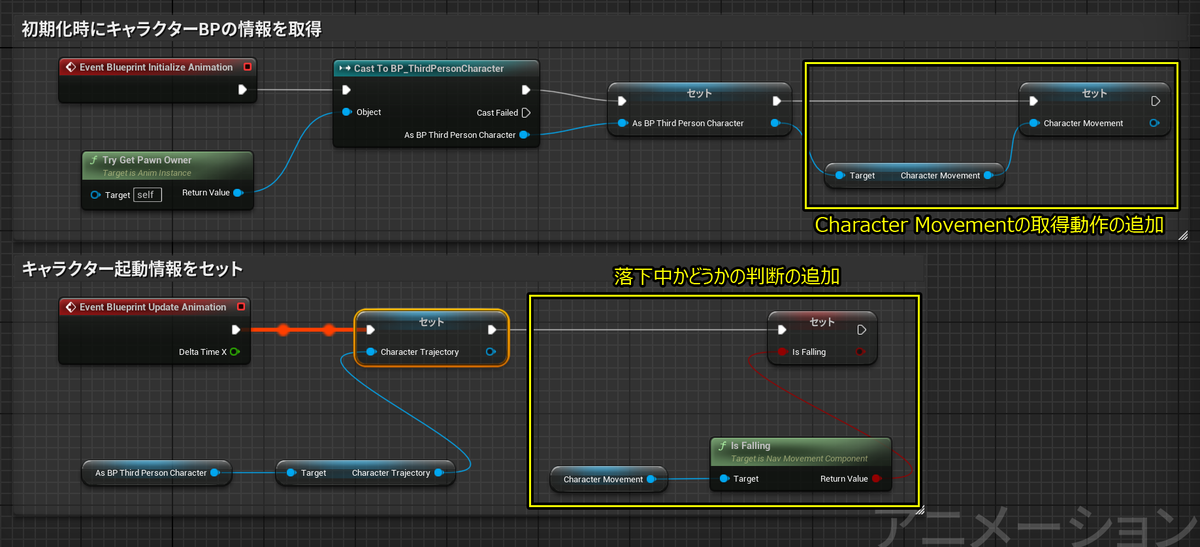The width and height of the screenshot is (1200, 547).
Task: Click Character Movement input pin on Set node
Action: click(x=1033, y=123)
